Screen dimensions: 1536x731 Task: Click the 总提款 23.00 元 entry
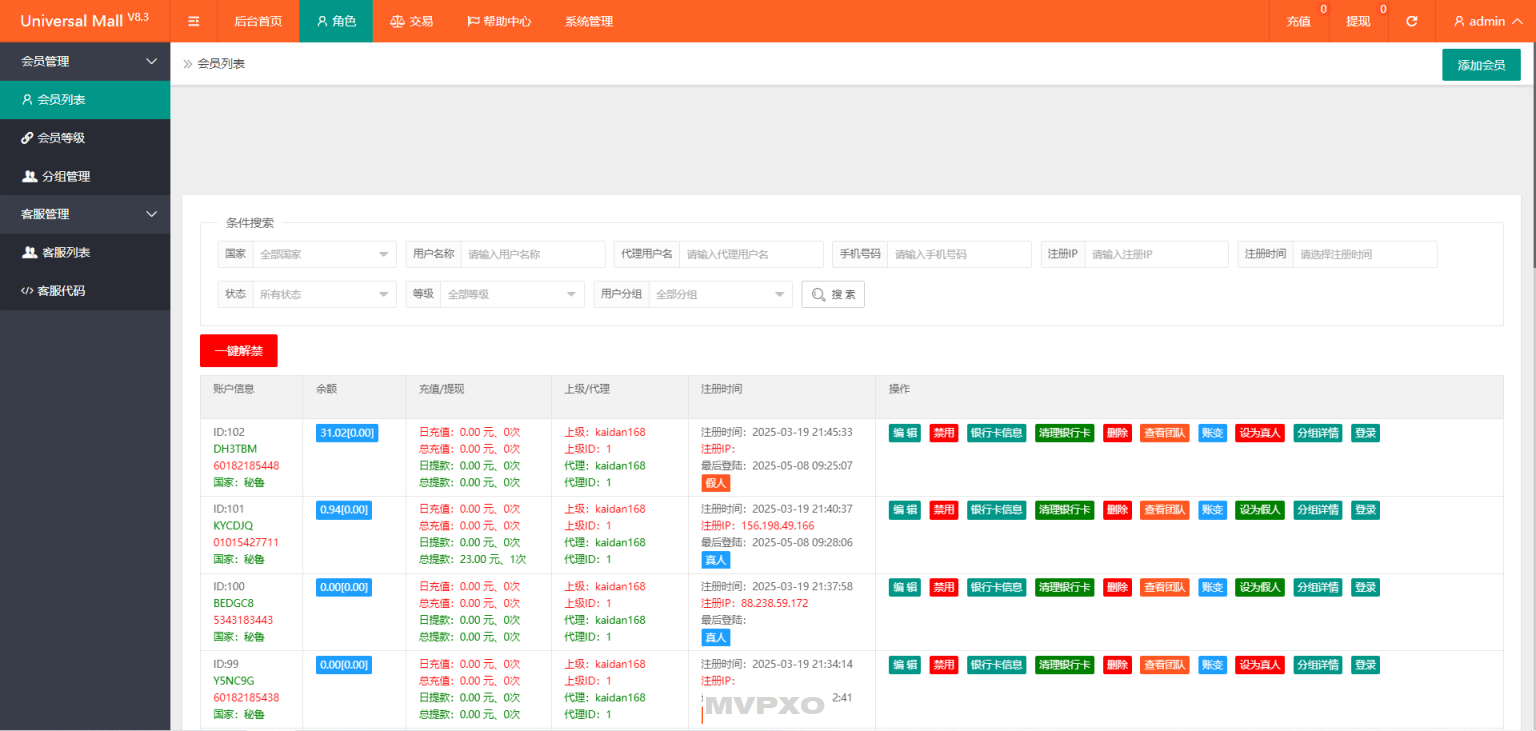tap(473, 559)
